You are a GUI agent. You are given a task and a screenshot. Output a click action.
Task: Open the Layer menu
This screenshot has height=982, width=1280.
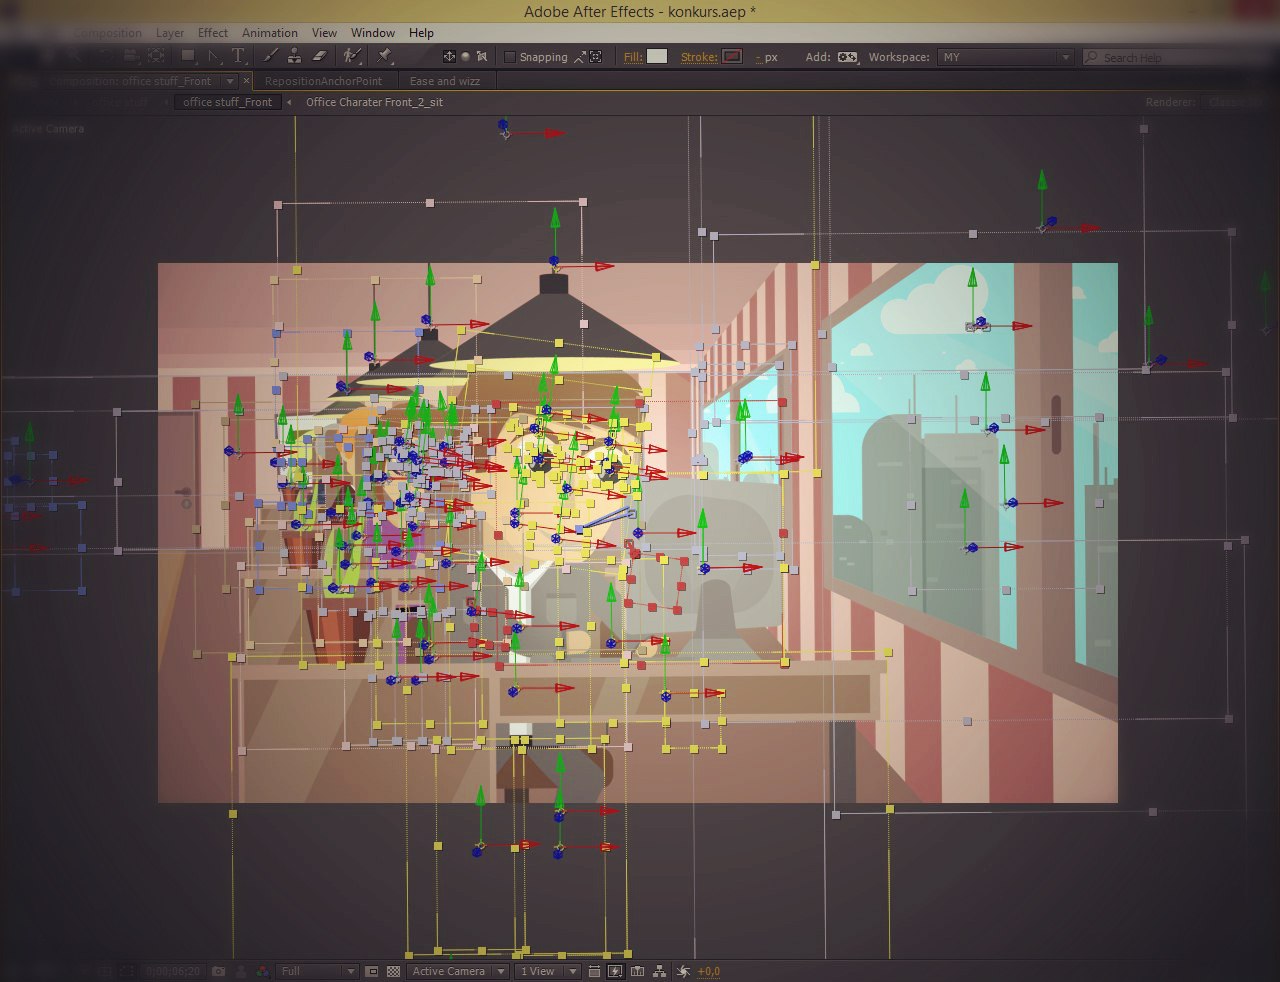click(x=170, y=33)
